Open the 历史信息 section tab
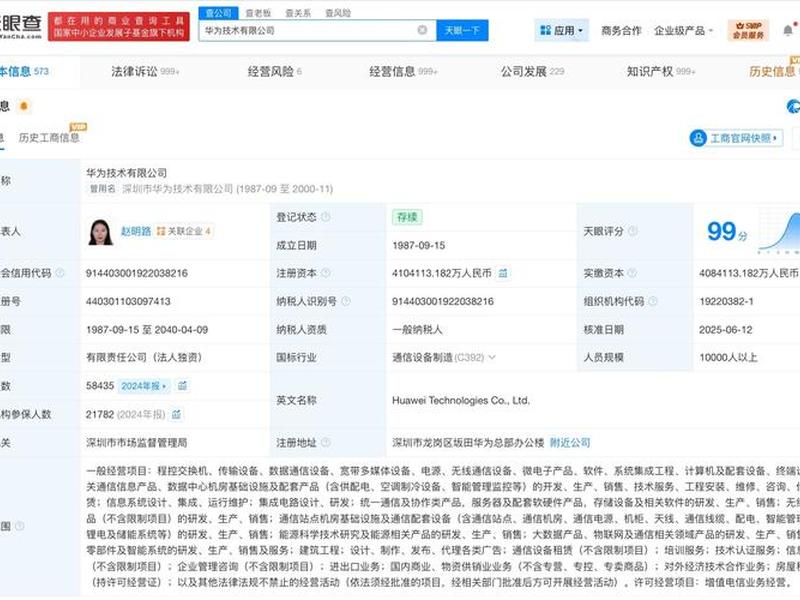800x600 pixels. coord(773,71)
